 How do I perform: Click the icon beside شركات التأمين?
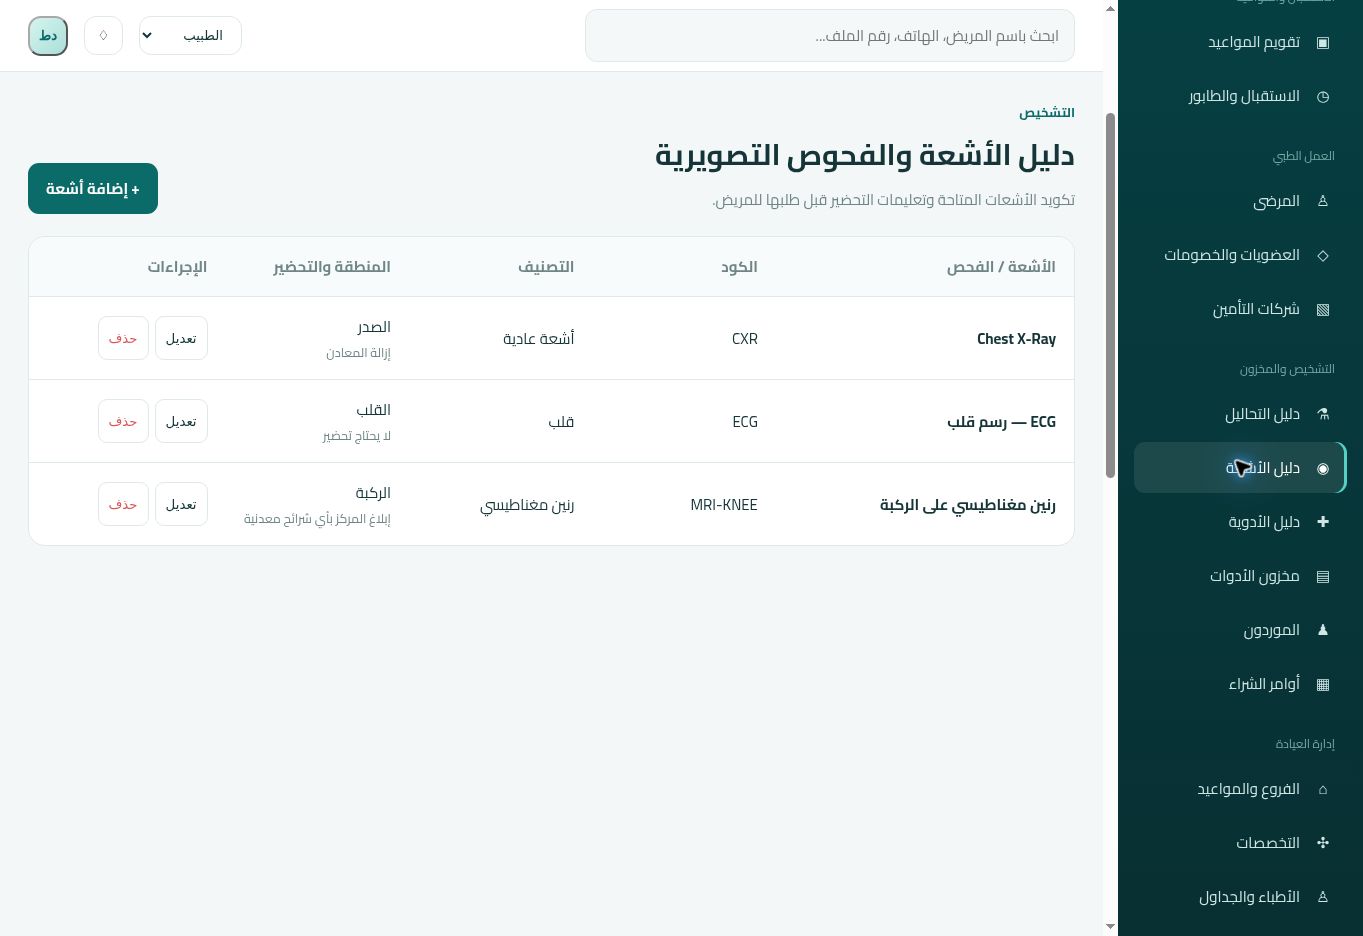click(1323, 309)
